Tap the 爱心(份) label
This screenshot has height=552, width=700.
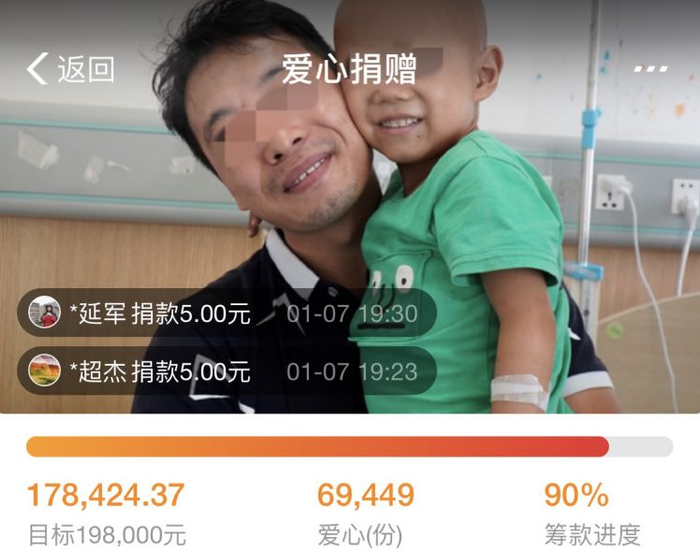click(x=360, y=535)
